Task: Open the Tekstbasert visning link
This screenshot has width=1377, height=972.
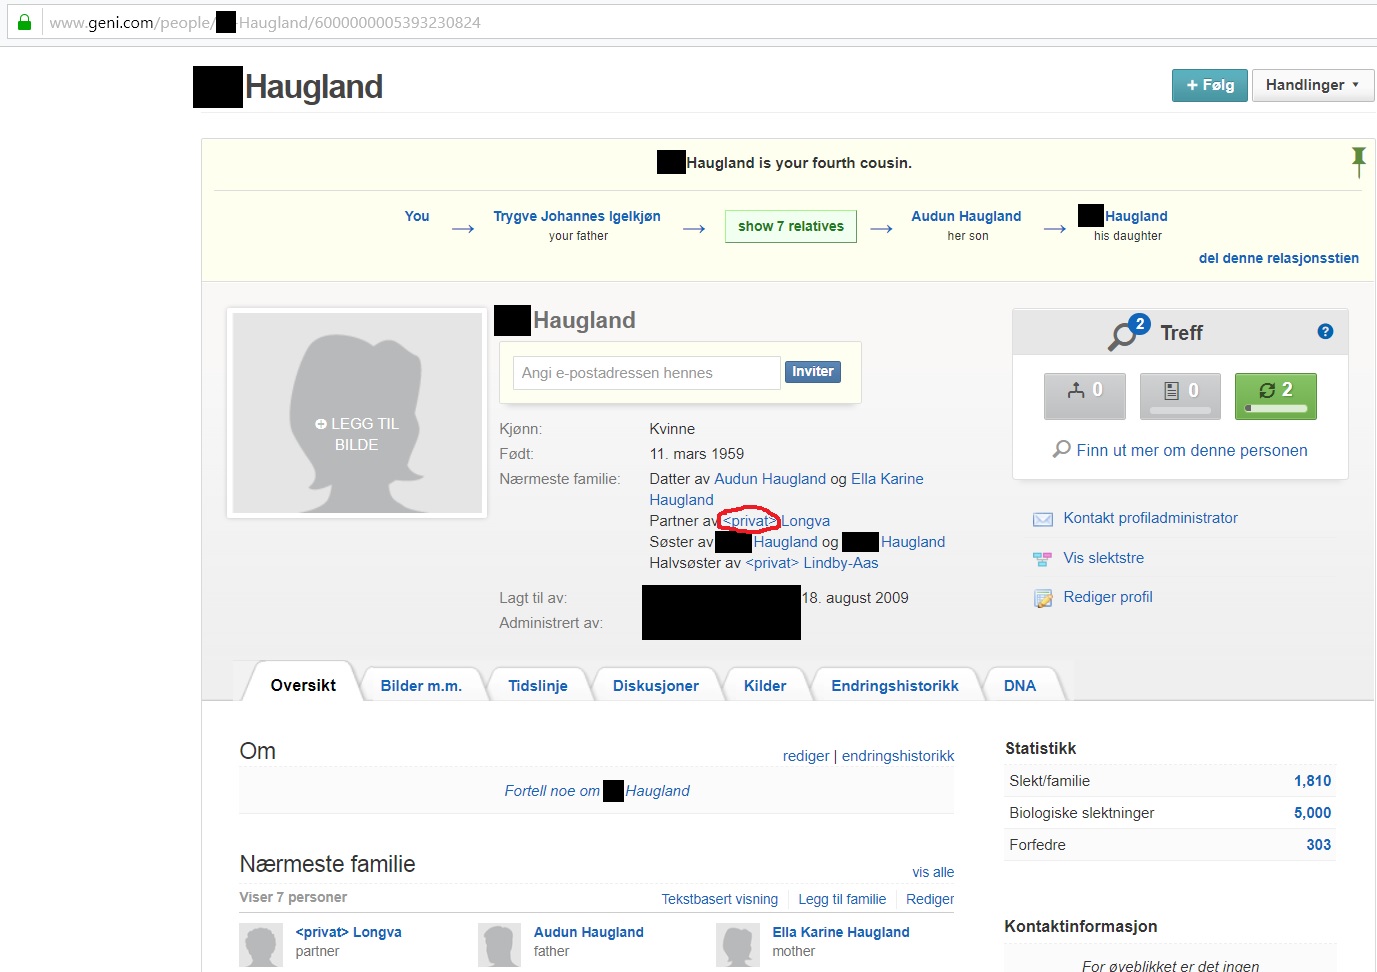Action: point(719,899)
